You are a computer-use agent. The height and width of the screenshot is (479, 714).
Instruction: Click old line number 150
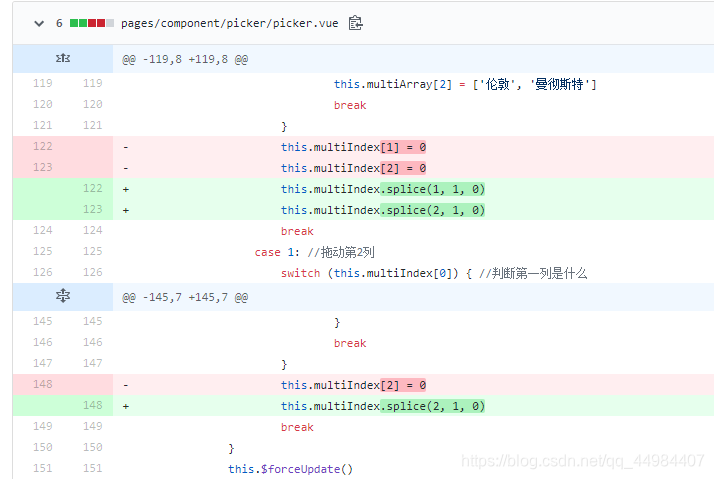tap(43, 447)
